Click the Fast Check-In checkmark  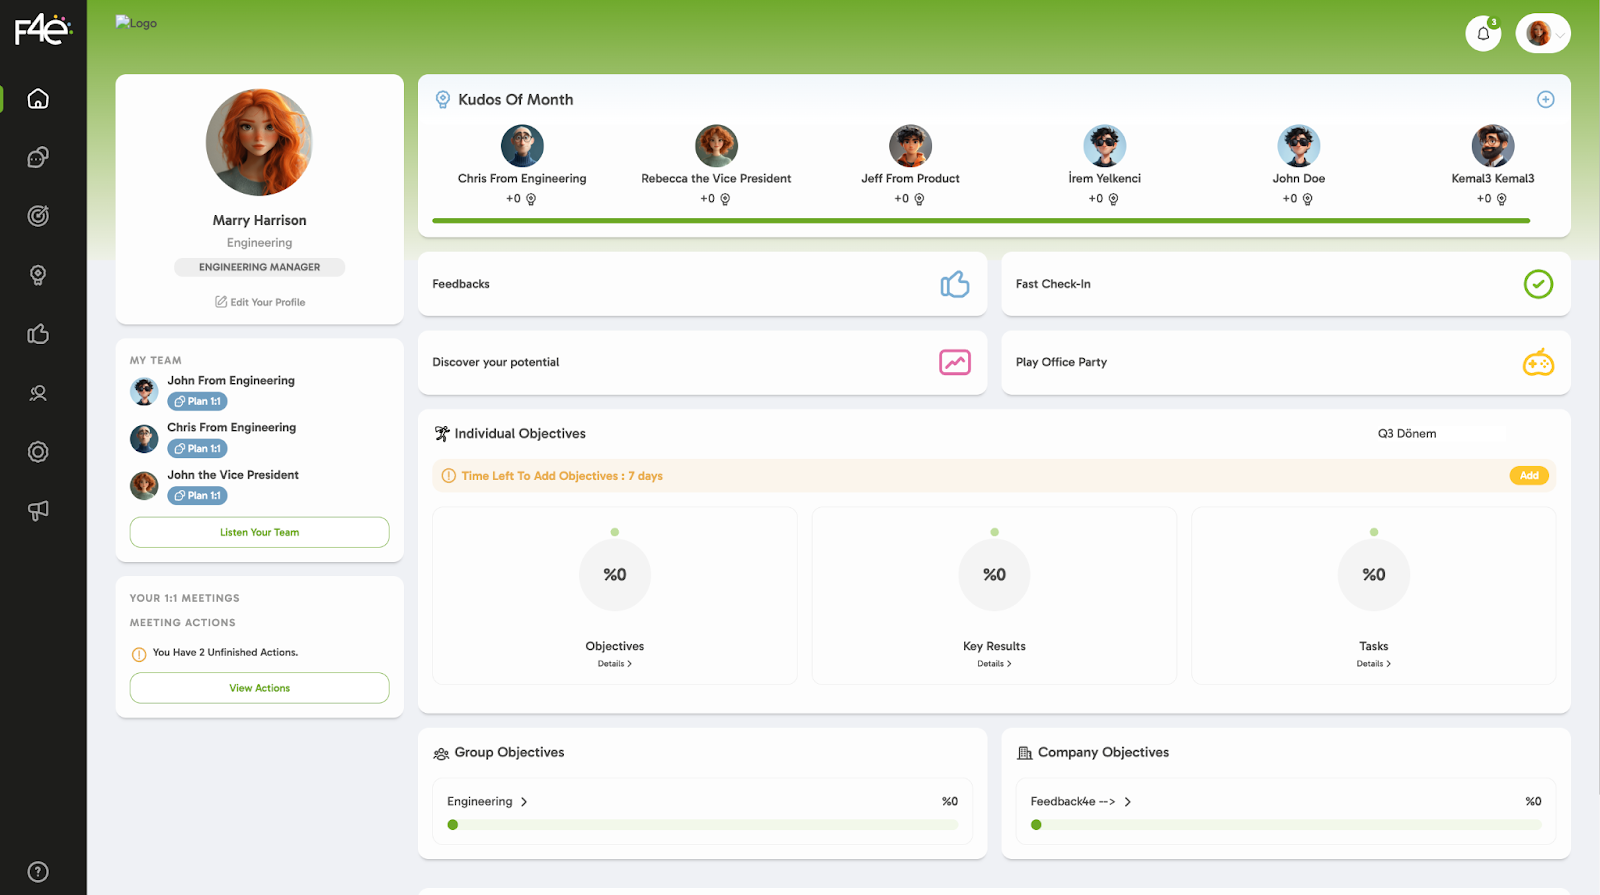pyautogui.click(x=1537, y=285)
